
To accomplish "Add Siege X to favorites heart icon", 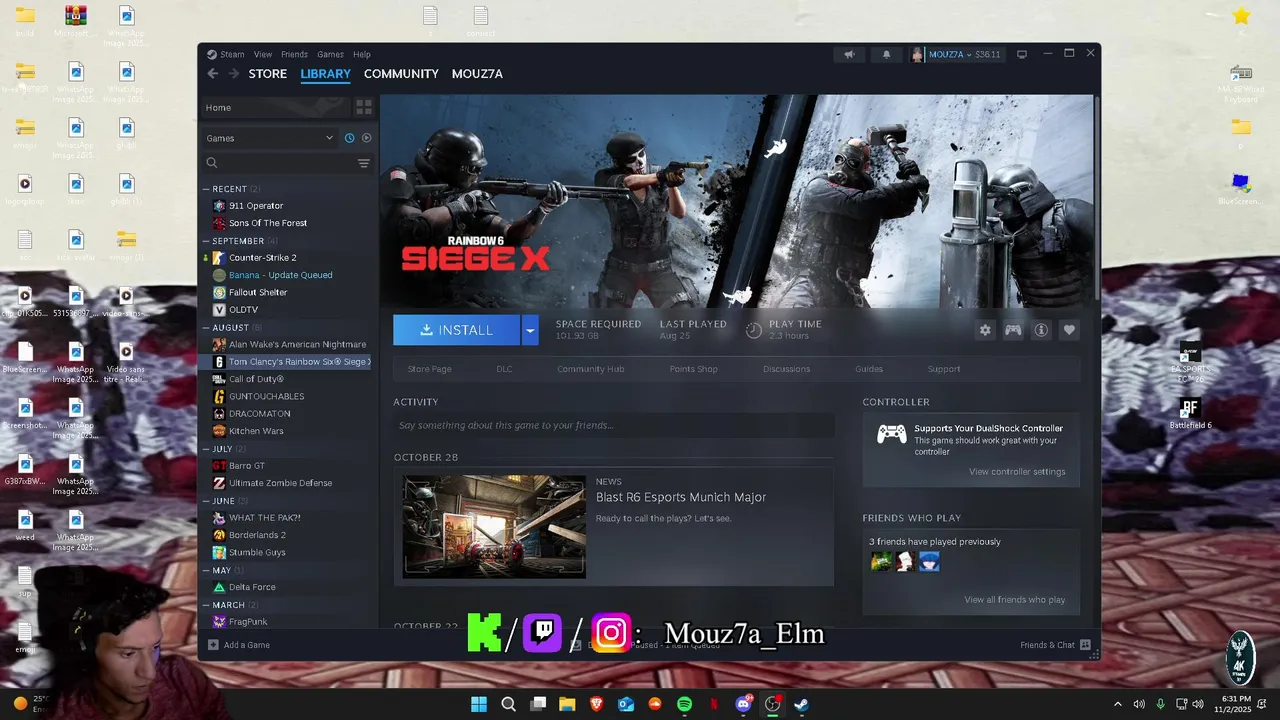I will point(1069,330).
